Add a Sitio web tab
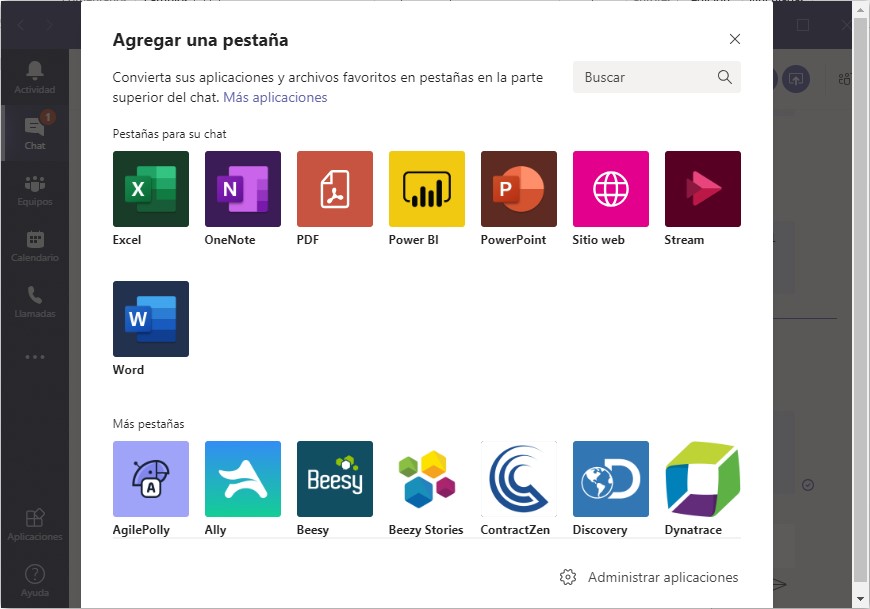The width and height of the screenshot is (870, 609). [610, 188]
